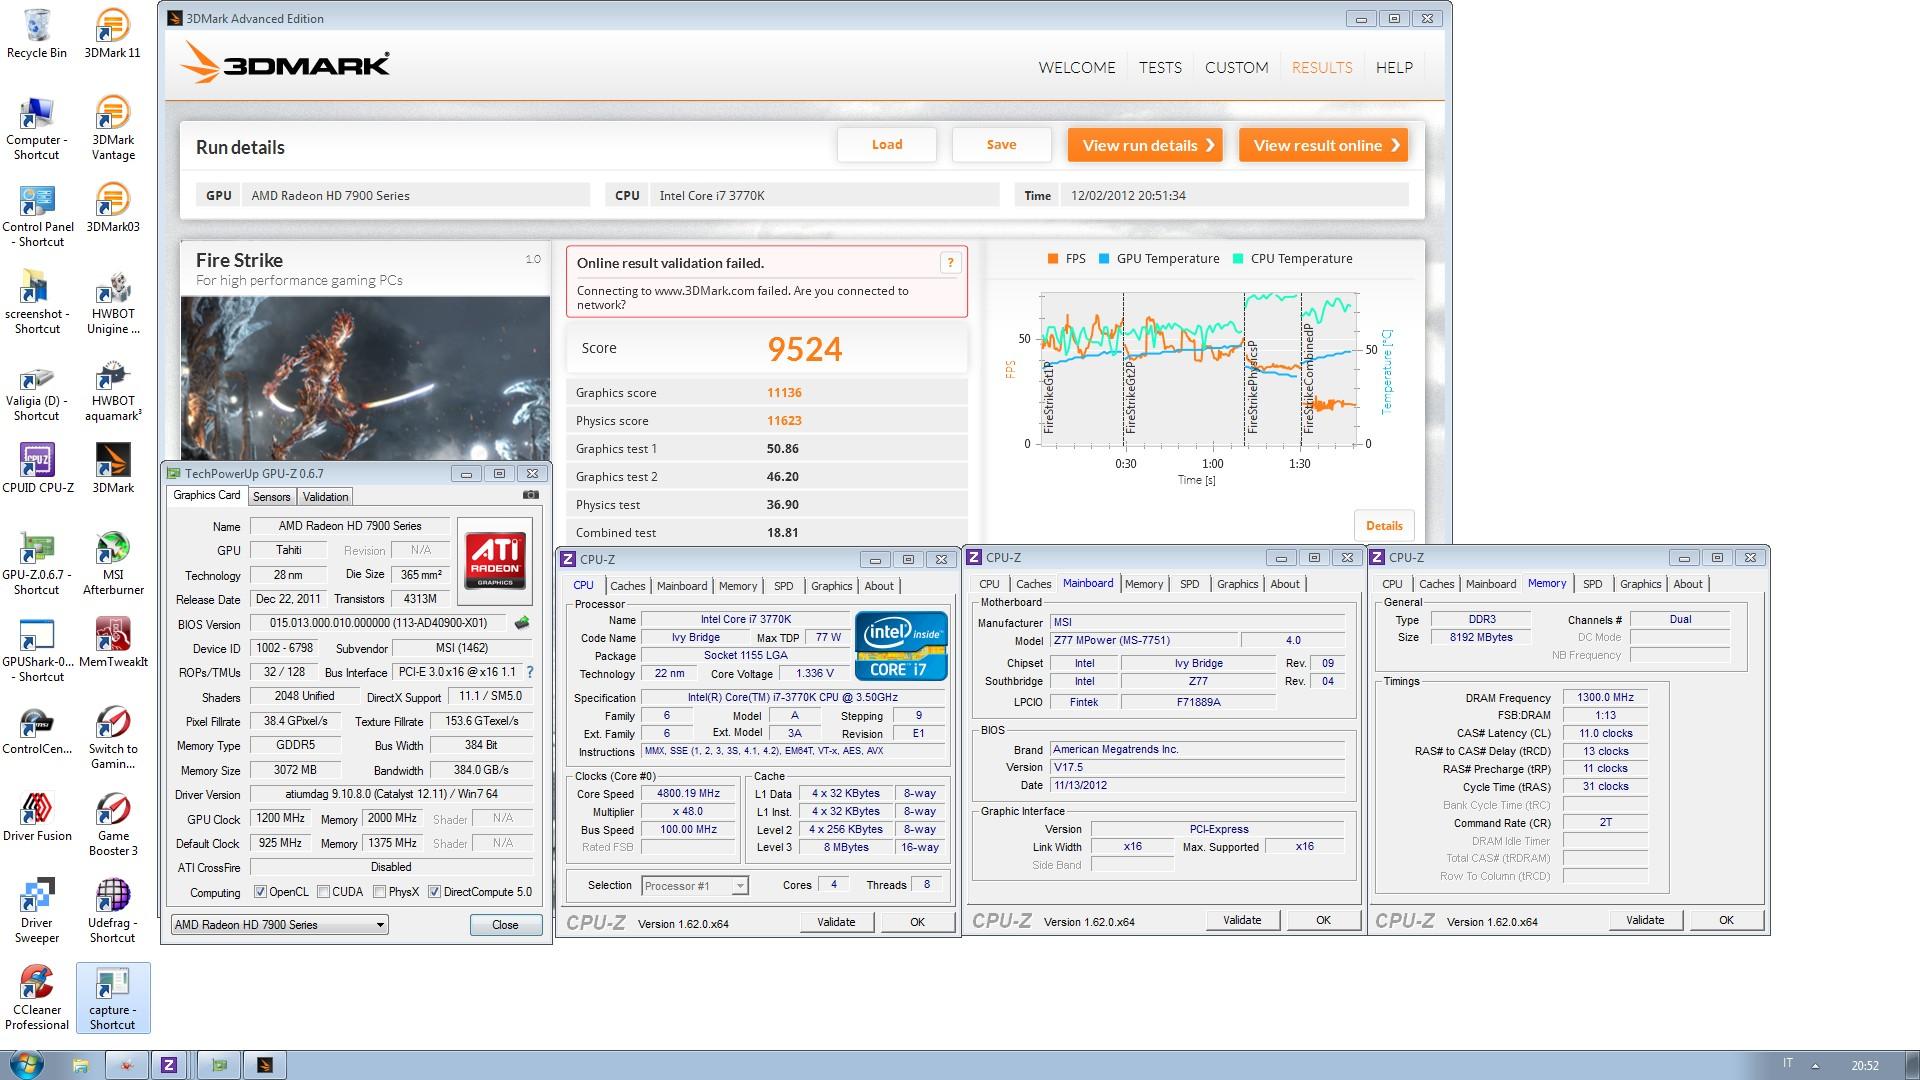Open the Driver Fusion desktop icon
1920x1080 pixels.
point(37,816)
